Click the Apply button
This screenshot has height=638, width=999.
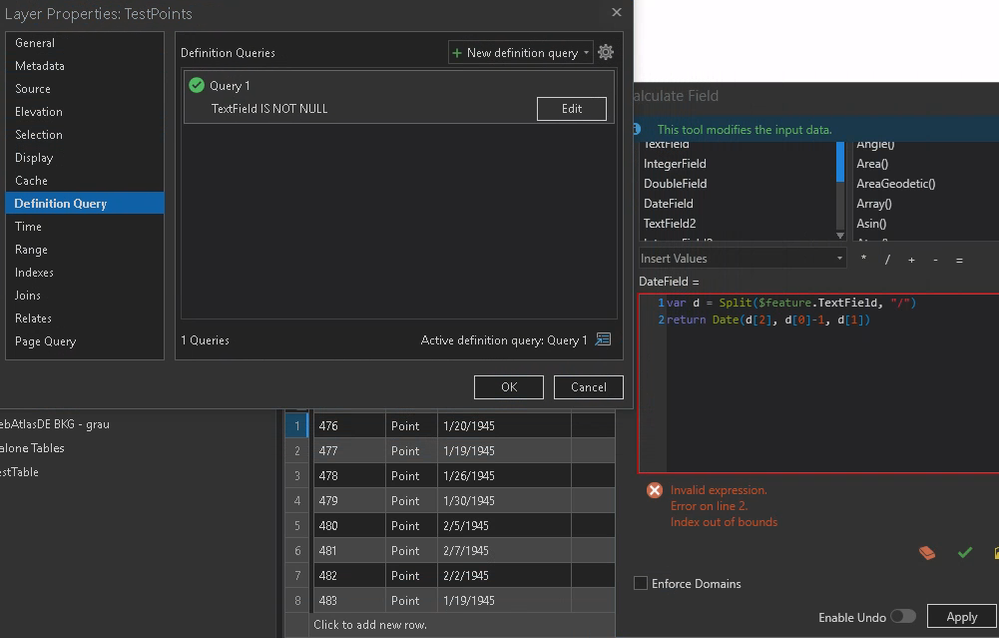(x=961, y=616)
